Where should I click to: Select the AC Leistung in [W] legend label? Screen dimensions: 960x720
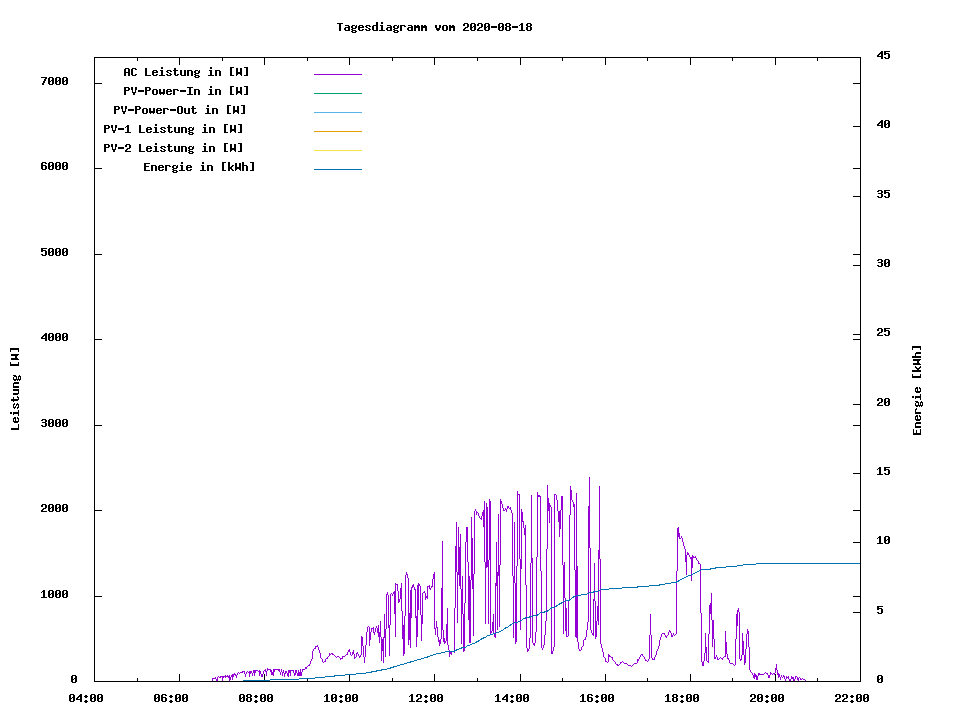pos(186,72)
